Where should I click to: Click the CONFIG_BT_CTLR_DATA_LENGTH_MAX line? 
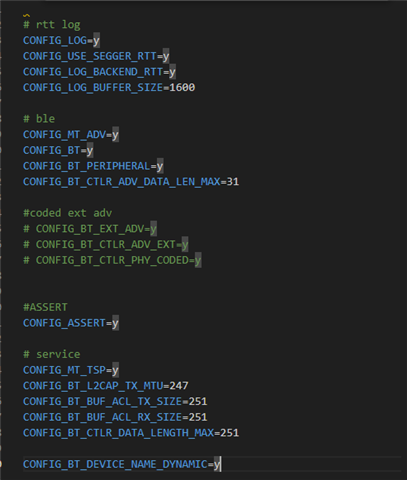coord(131,433)
